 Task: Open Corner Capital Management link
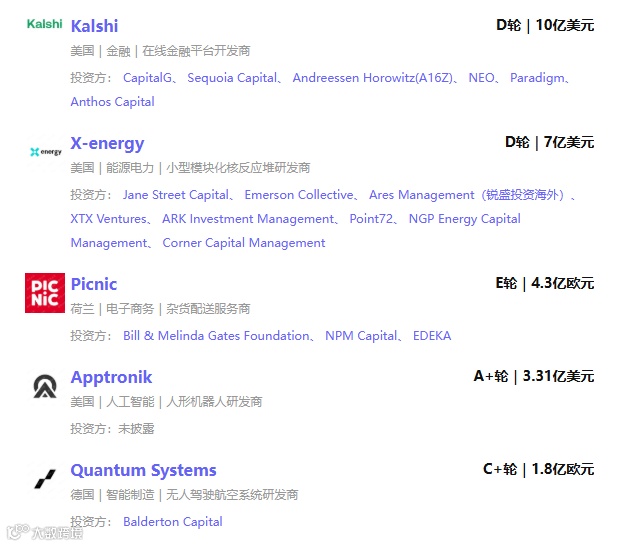pyautogui.click(x=244, y=243)
